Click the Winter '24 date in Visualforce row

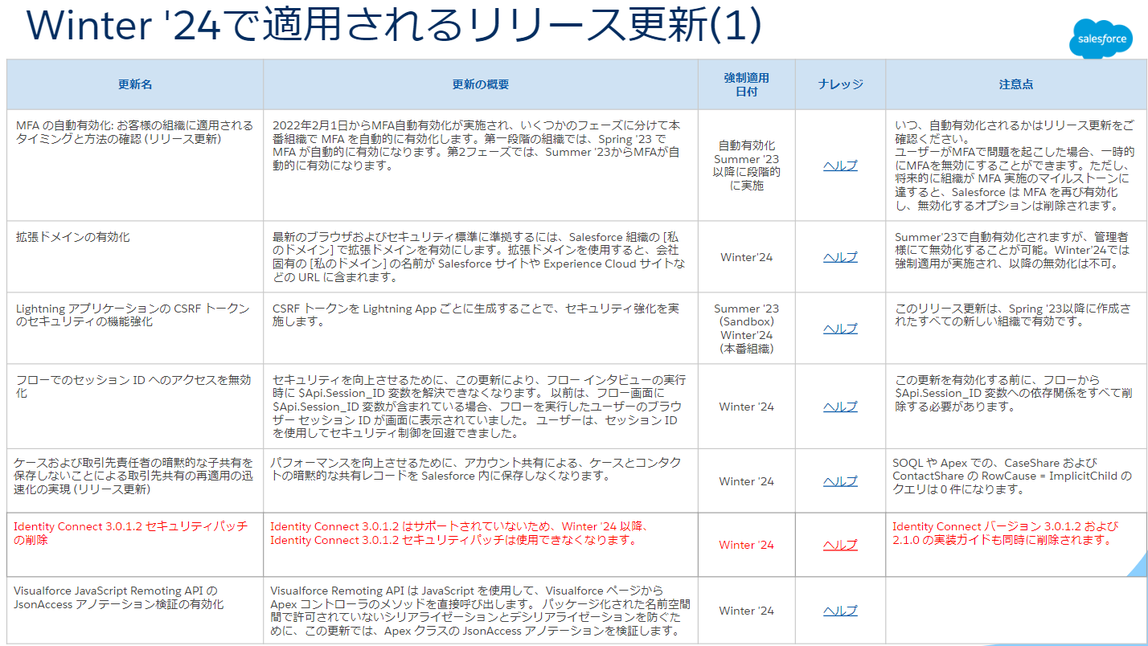tap(746, 610)
